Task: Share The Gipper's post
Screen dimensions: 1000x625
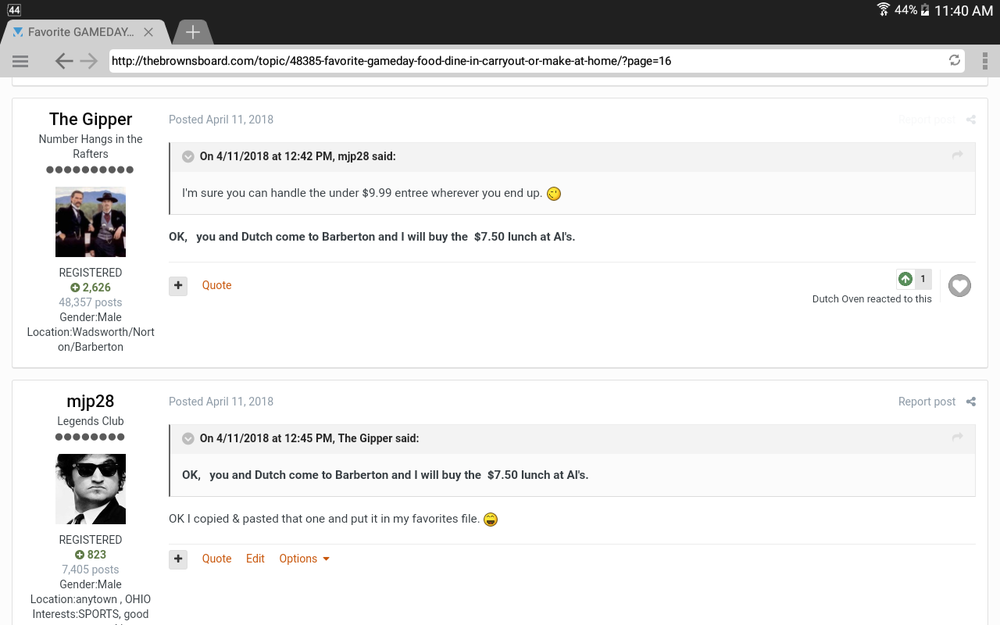Action: [971, 120]
